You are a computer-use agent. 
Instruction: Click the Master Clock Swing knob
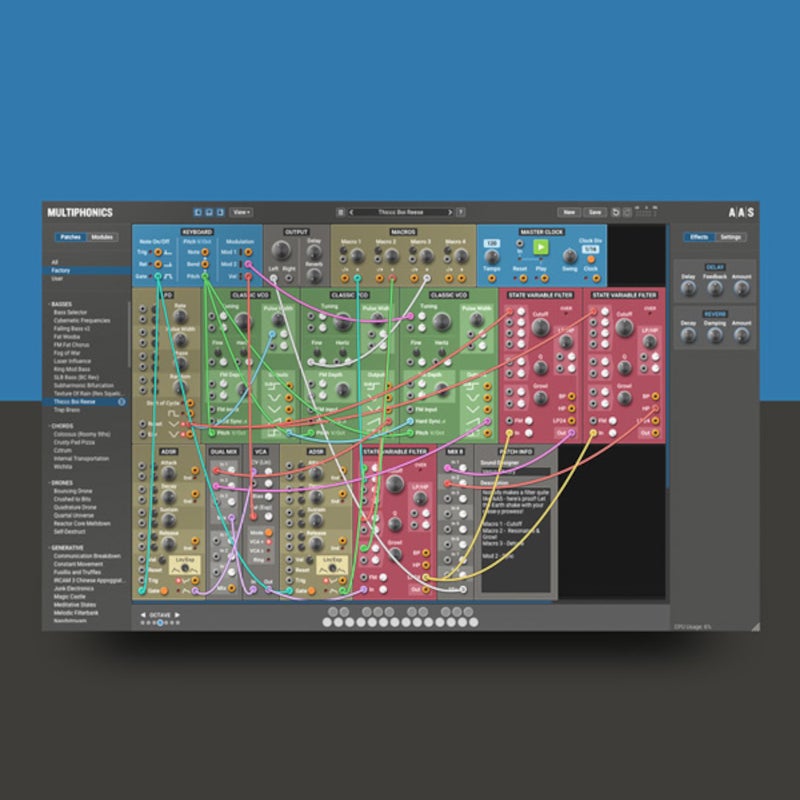point(569,256)
